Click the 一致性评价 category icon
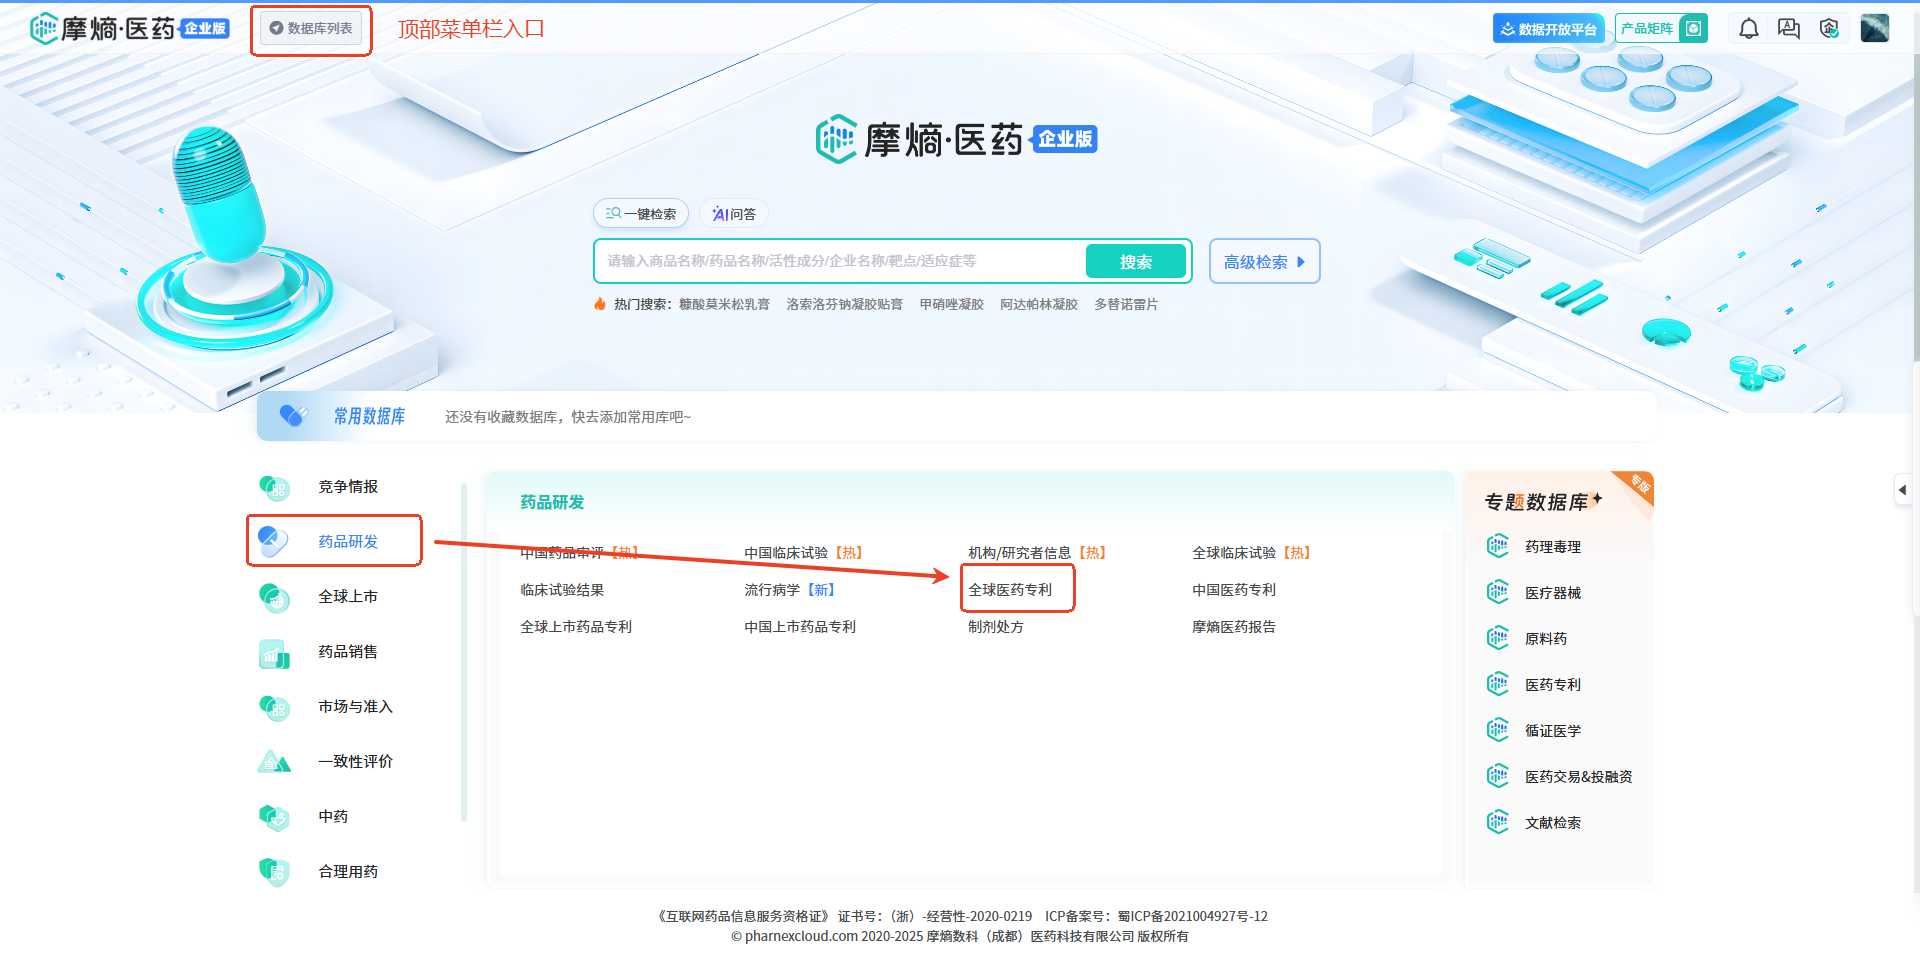This screenshot has width=1920, height=953. pyautogui.click(x=274, y=762)
